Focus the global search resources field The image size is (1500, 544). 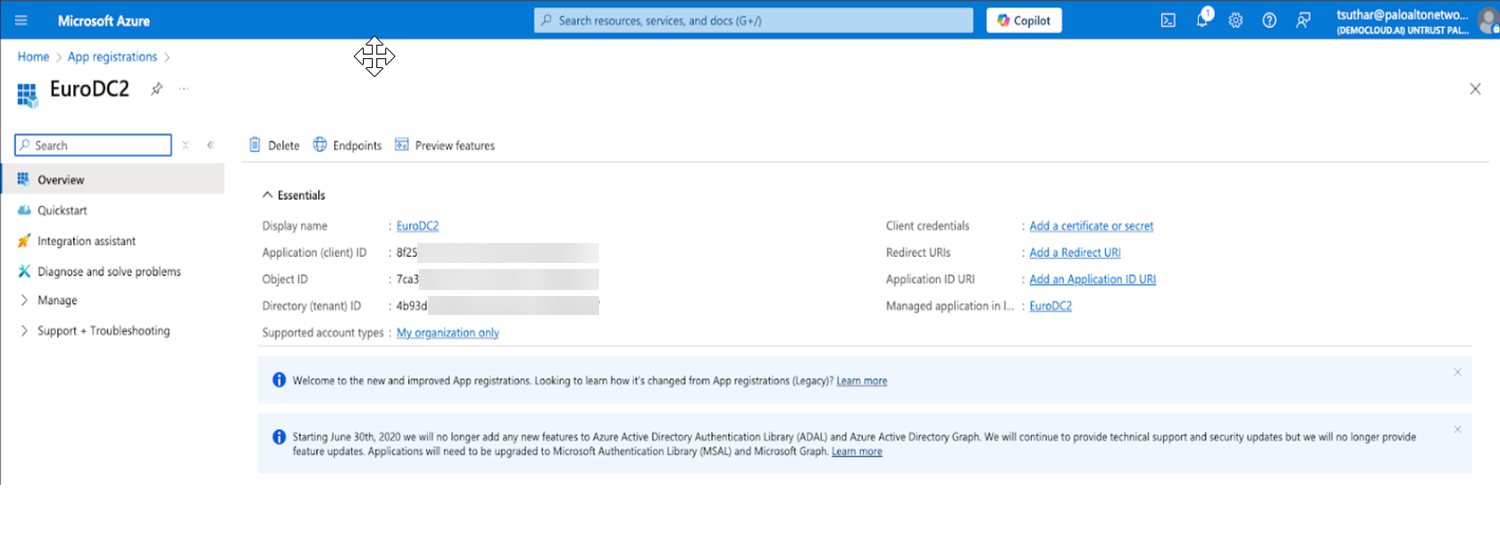coord(753,20)
